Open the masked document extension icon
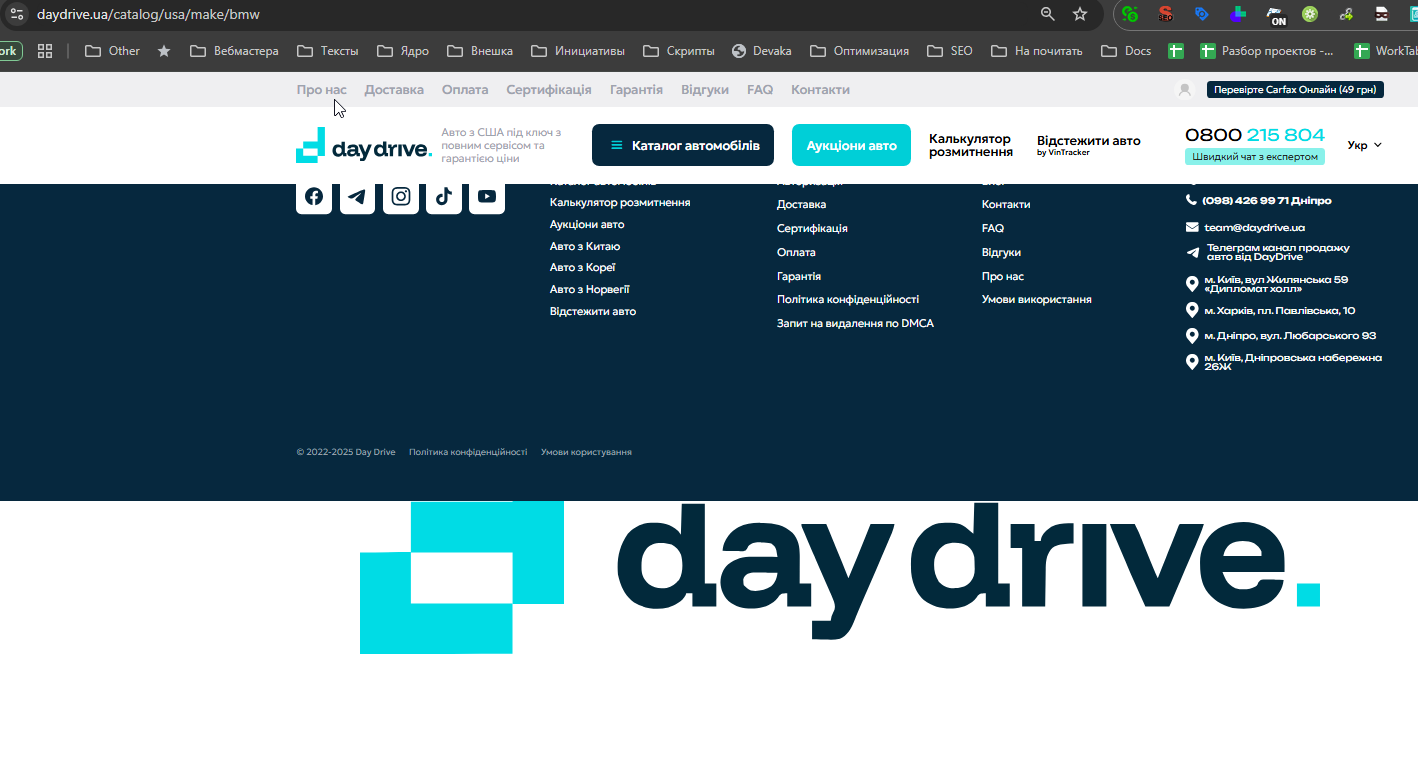The image size is (1418, 764). (1382, 14)
